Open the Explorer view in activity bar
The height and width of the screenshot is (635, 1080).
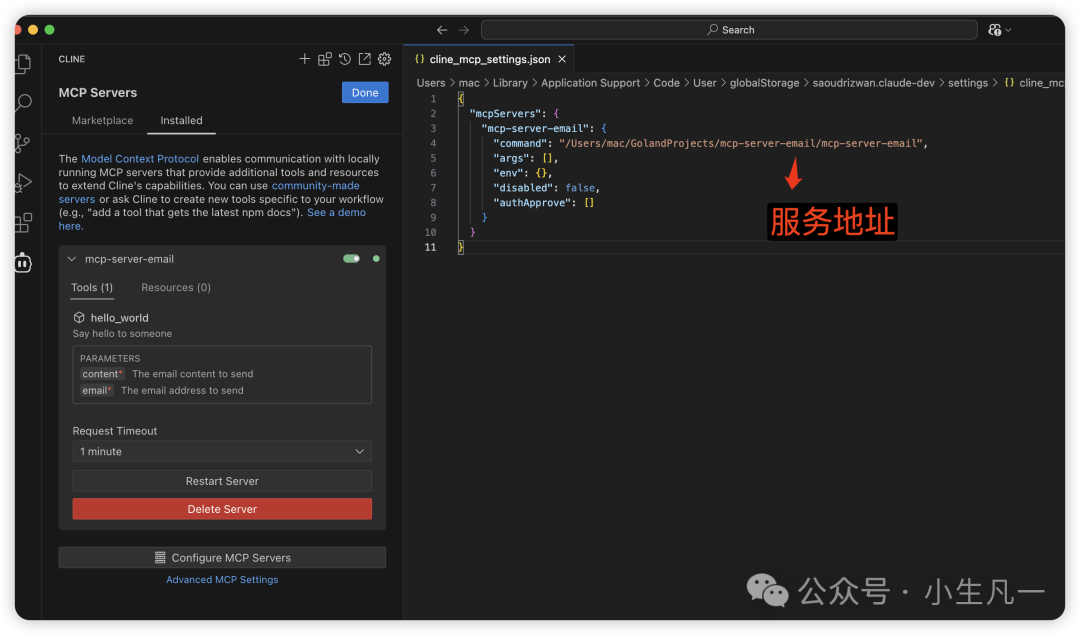pos(23,63)
